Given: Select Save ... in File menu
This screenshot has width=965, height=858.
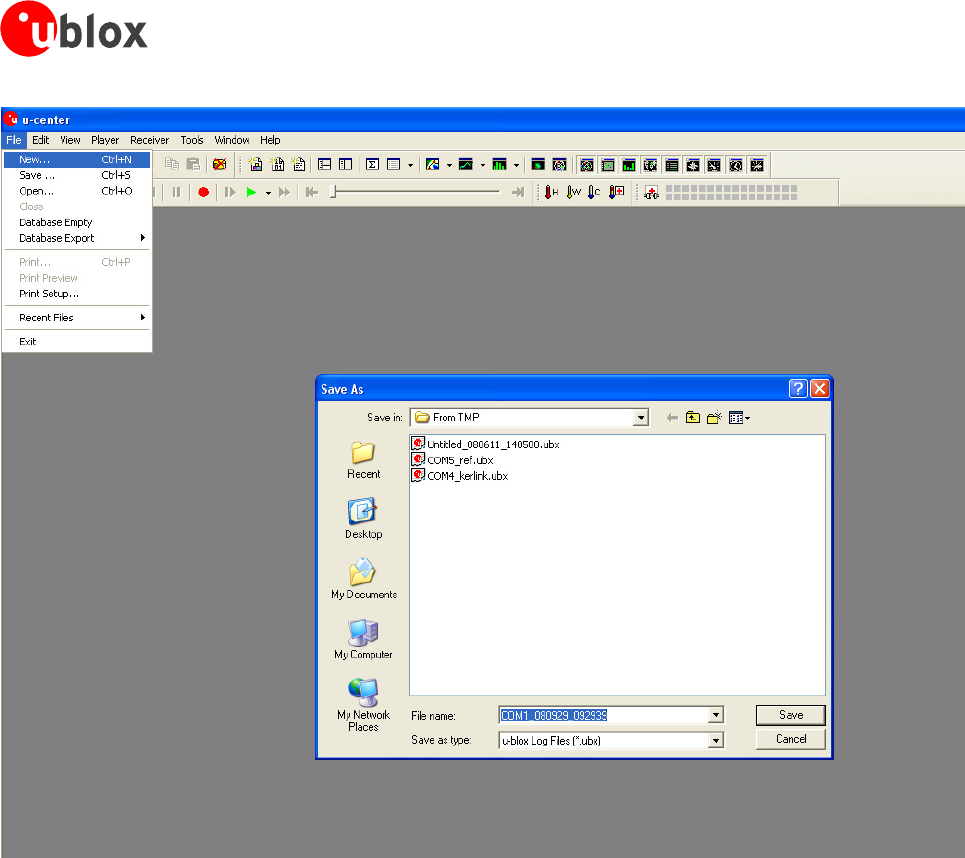Looking at the screenshot, I should click(77, 175).
